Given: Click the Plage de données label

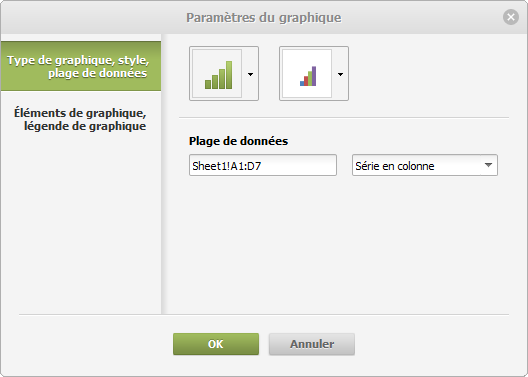Looking at the screenshot, I should 238,141.
